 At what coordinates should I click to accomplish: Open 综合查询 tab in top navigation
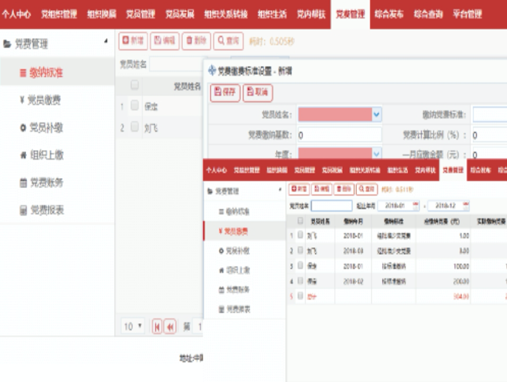428,14
